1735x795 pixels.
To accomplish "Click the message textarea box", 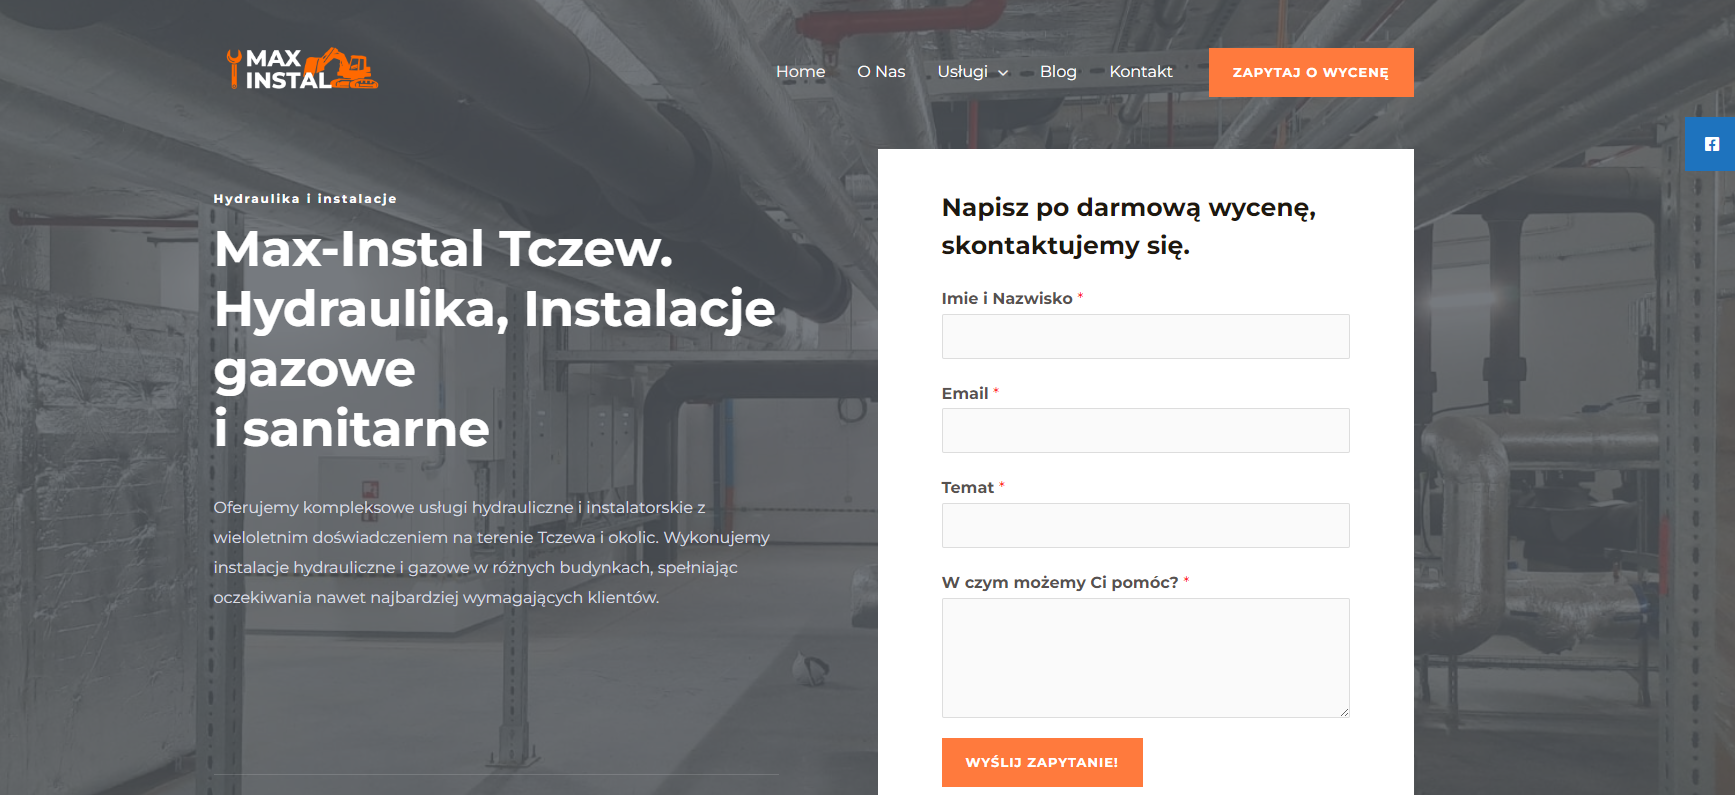I will [x=1145, y=657].
